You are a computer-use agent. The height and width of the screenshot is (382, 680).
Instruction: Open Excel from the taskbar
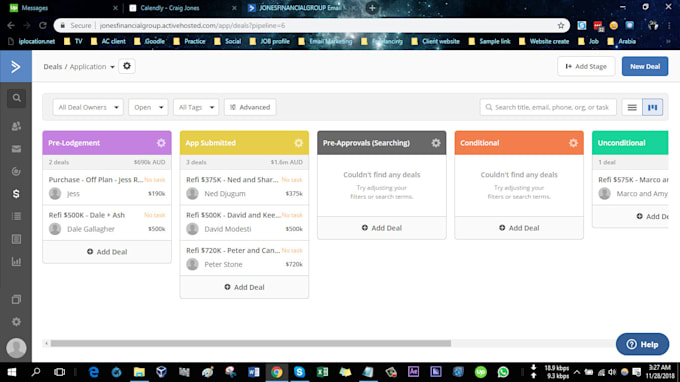[322, 372]
